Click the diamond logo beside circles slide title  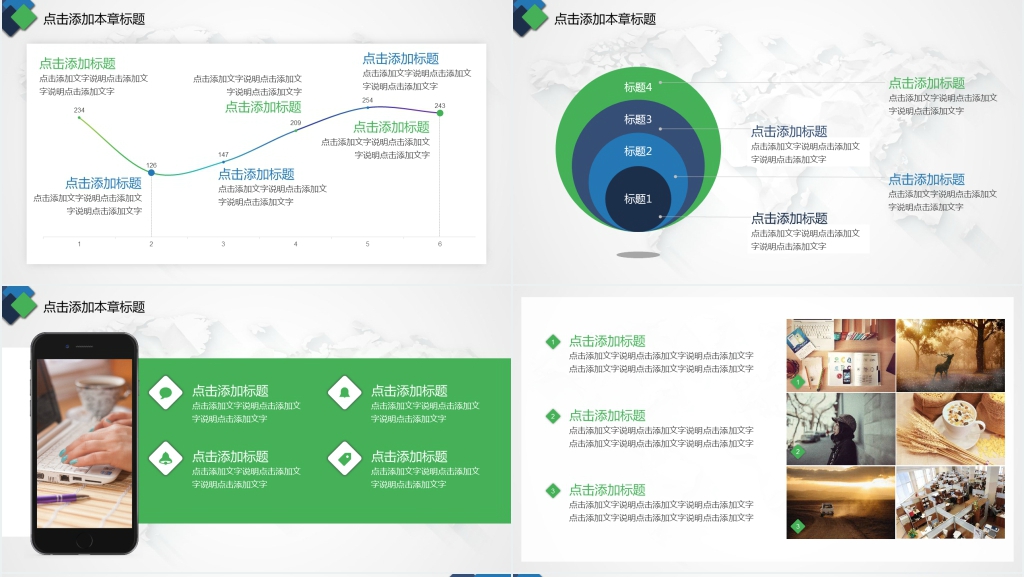532,16
